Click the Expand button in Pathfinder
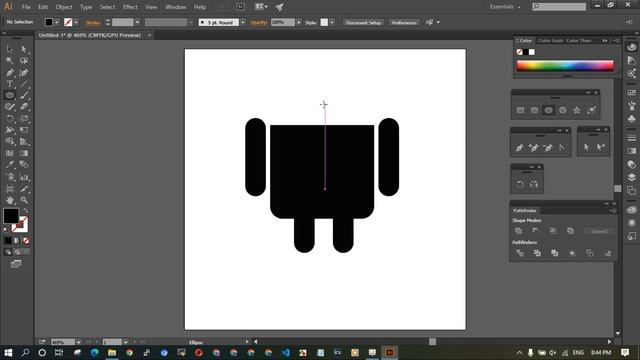Viewport: 640px width, 360px height. point(599,231)
